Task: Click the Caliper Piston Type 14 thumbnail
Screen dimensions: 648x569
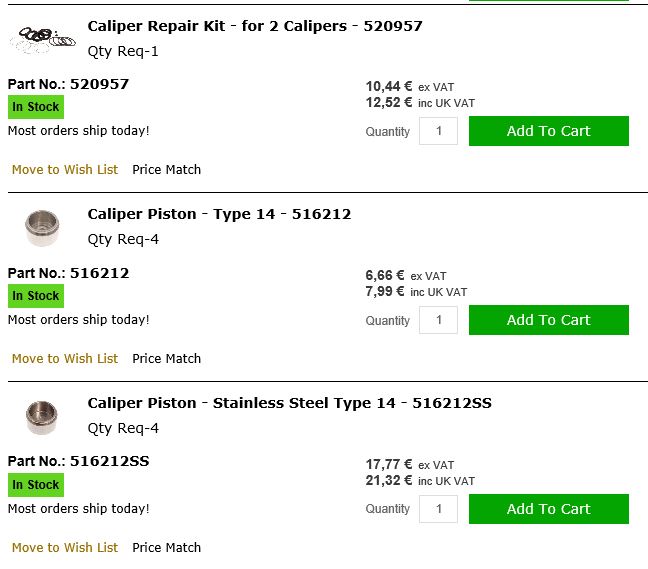Action: pos(42,228)
